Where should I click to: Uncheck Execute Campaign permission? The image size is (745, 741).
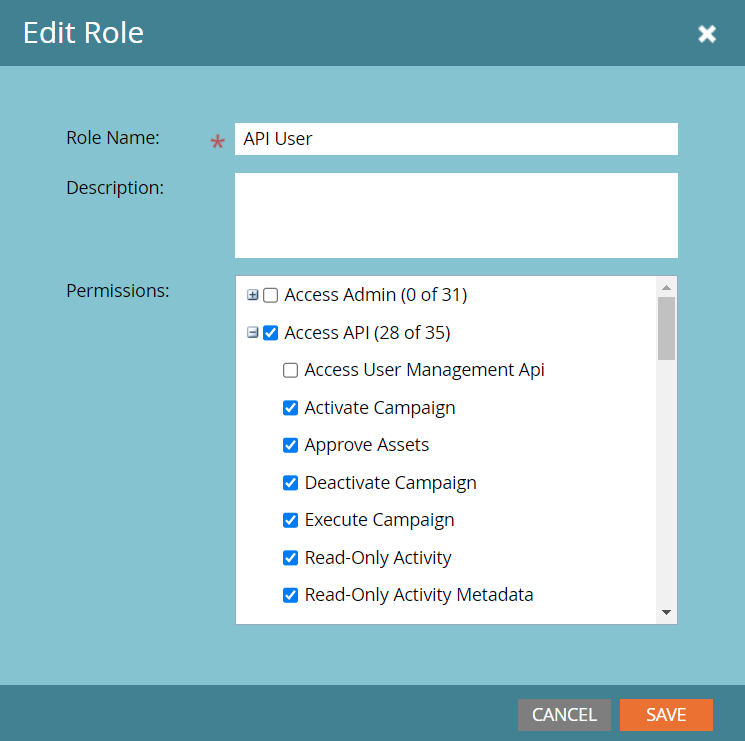pos(290,520)
